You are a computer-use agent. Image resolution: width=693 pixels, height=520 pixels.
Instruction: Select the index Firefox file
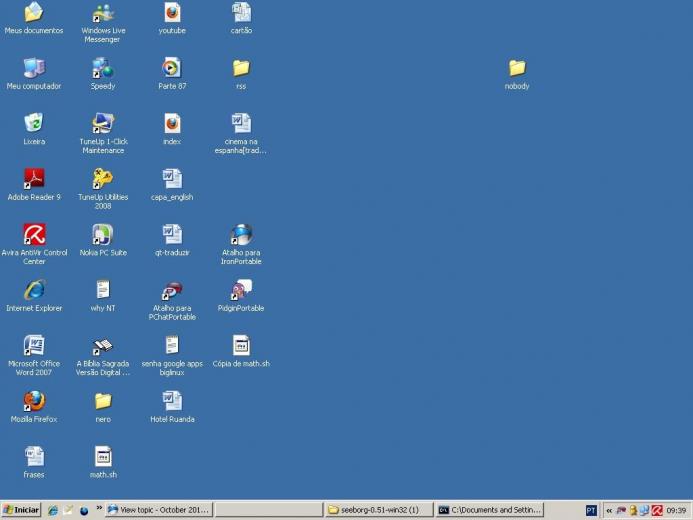tap(172, 123)
